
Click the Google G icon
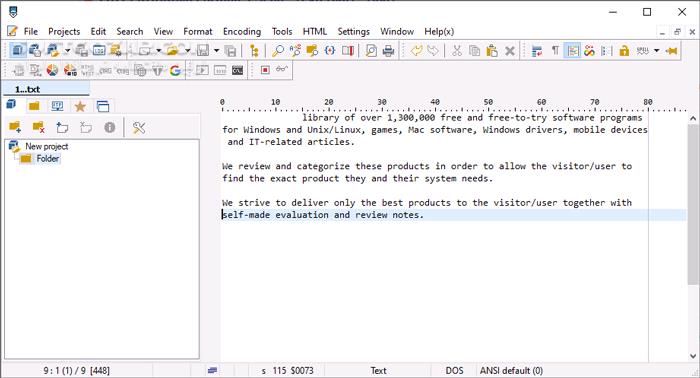[175, 70]
